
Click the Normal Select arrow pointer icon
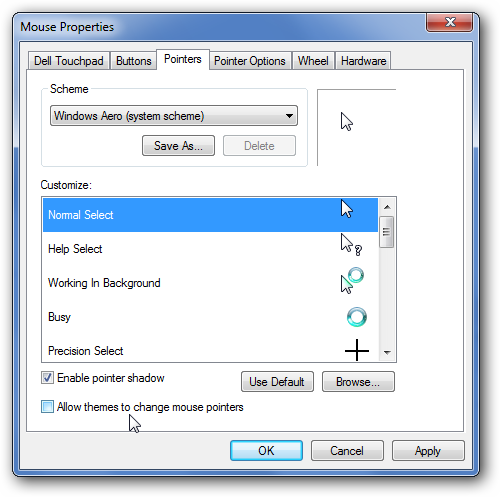pos(347,209)
